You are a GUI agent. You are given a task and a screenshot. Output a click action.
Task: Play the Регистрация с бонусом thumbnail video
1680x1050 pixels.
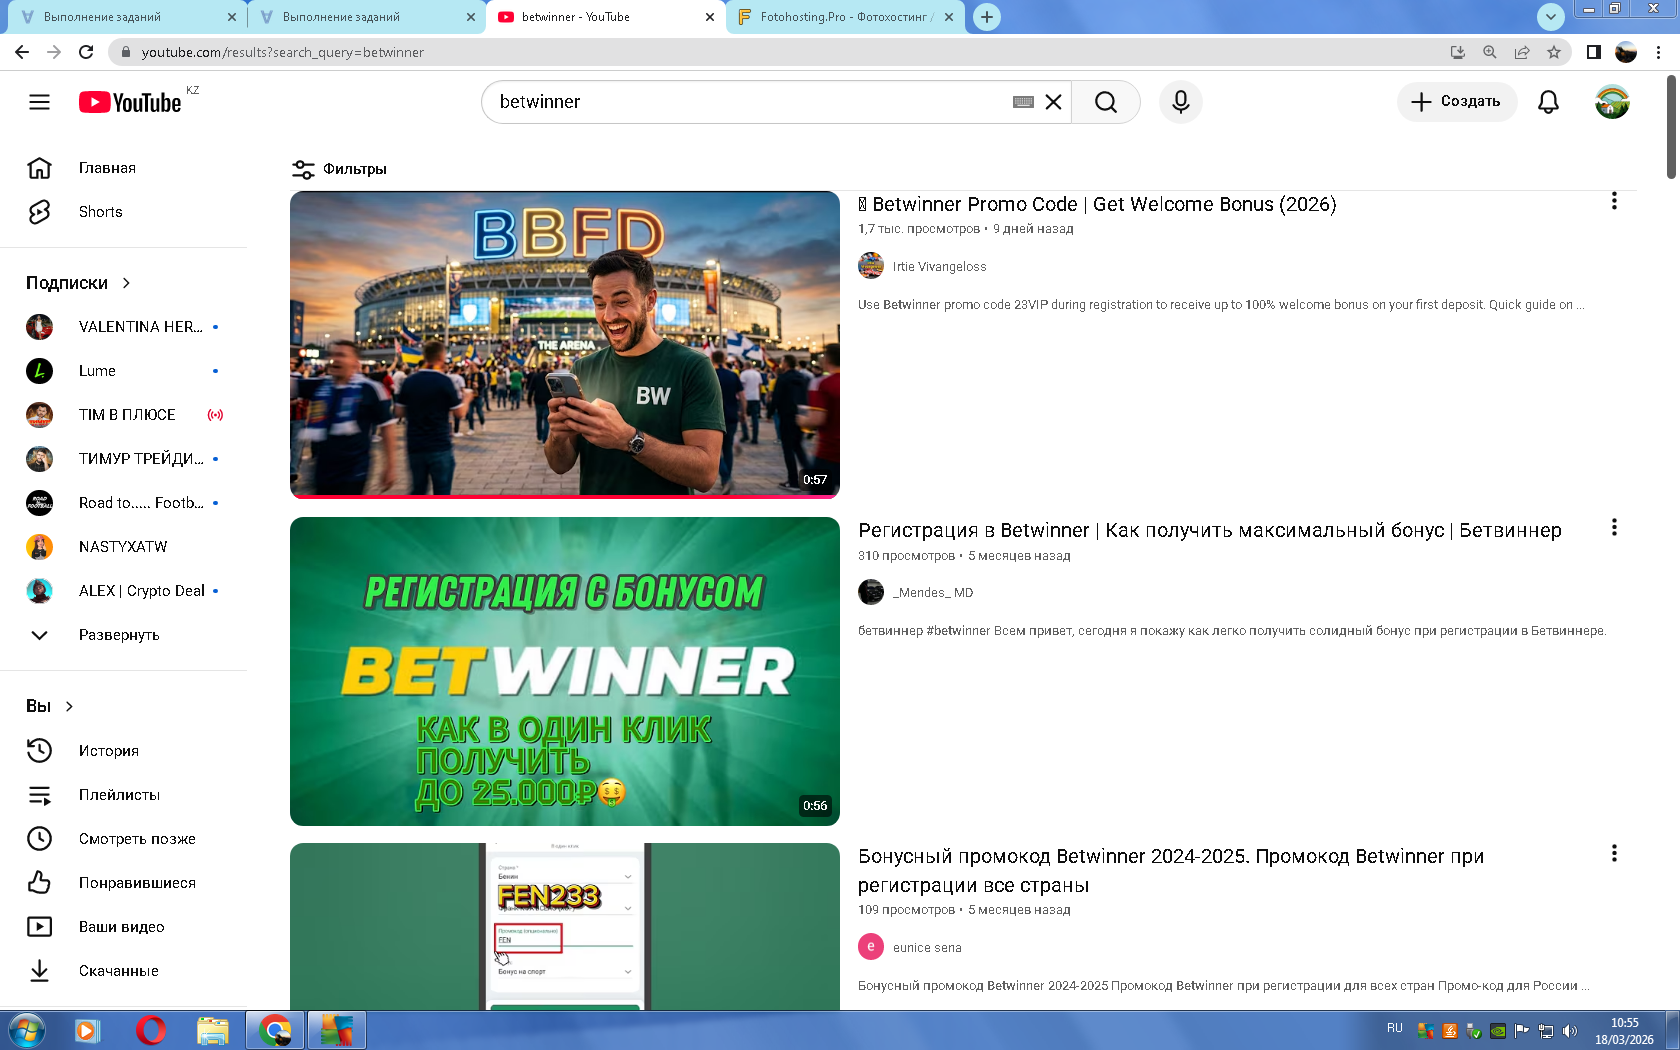click(565, 671)
